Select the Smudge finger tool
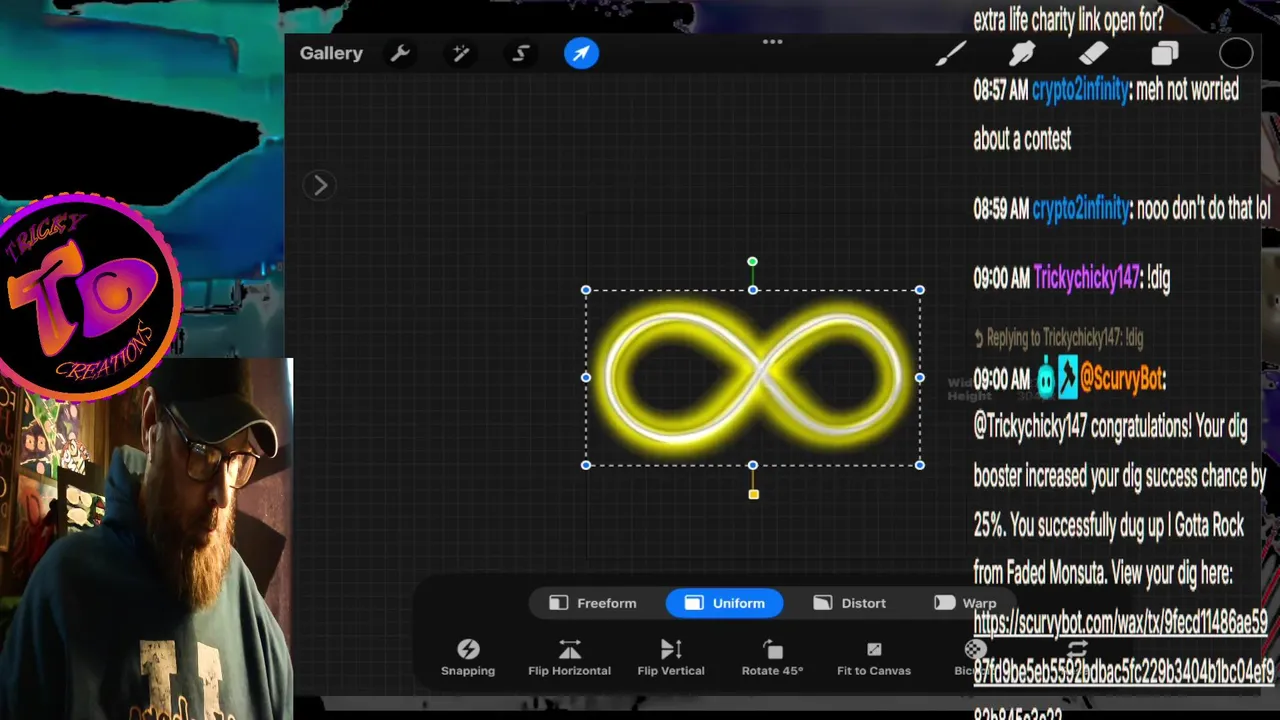 (1021, 53)
